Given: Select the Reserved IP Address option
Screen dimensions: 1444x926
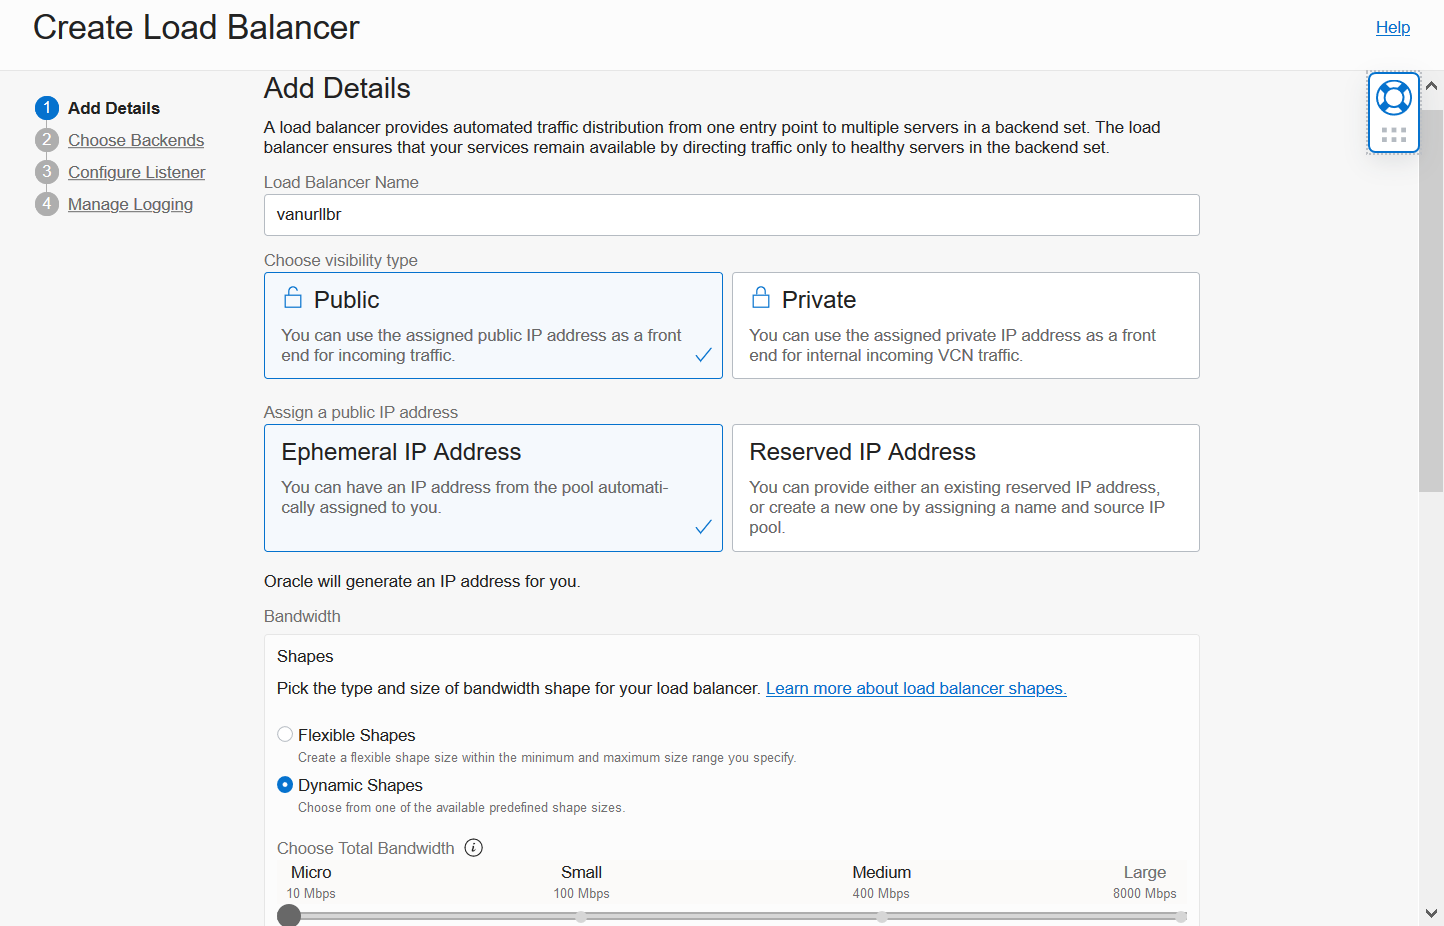Looking at the screenshot, I should click(965, 488).
